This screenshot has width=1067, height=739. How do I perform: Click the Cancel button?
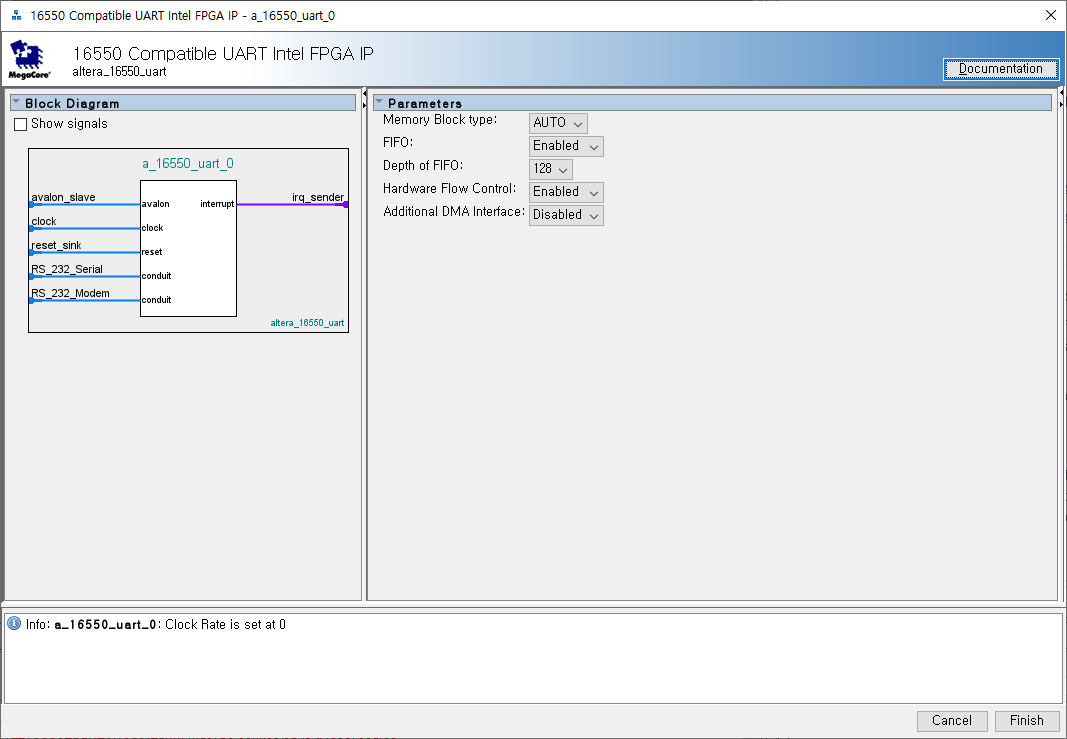click(x=952, y=721)
